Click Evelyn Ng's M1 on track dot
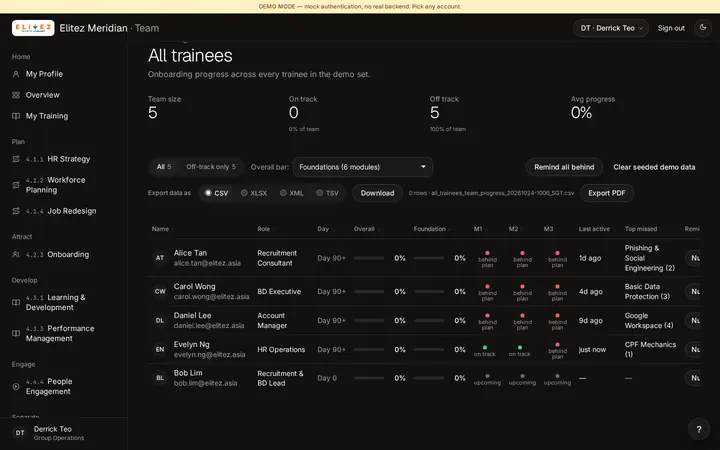The width and height of the screenshot is (720, 450). pos(484,348)
